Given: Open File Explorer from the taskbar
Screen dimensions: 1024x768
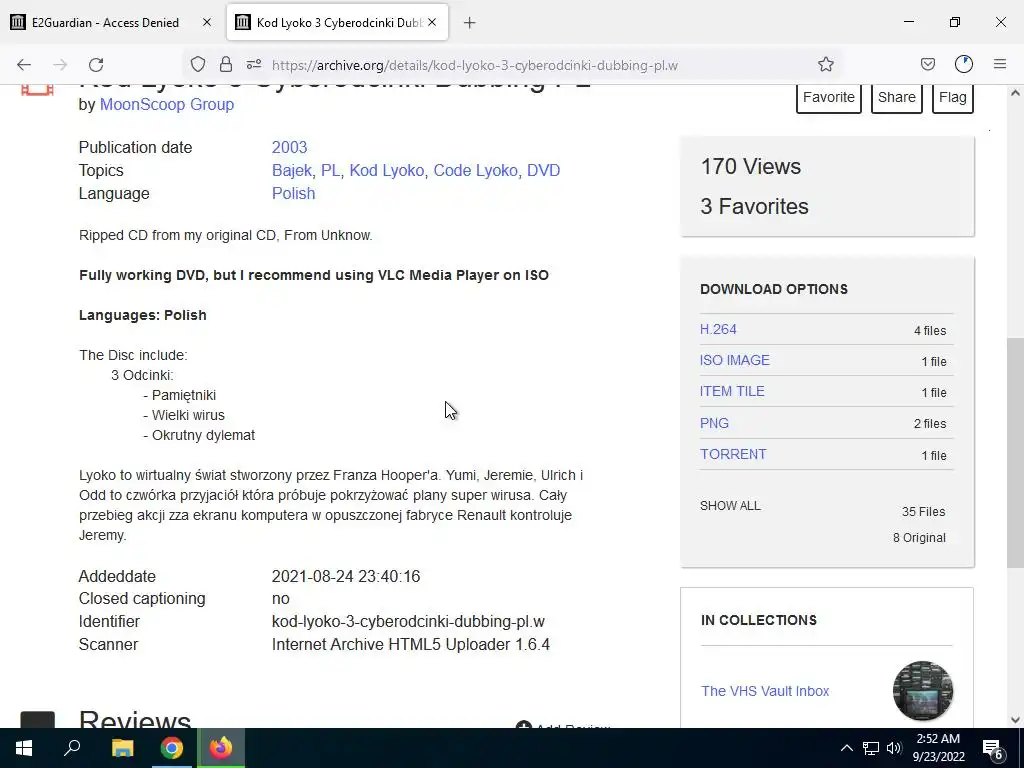Looking at the screenshot, I should pos(122,748).
